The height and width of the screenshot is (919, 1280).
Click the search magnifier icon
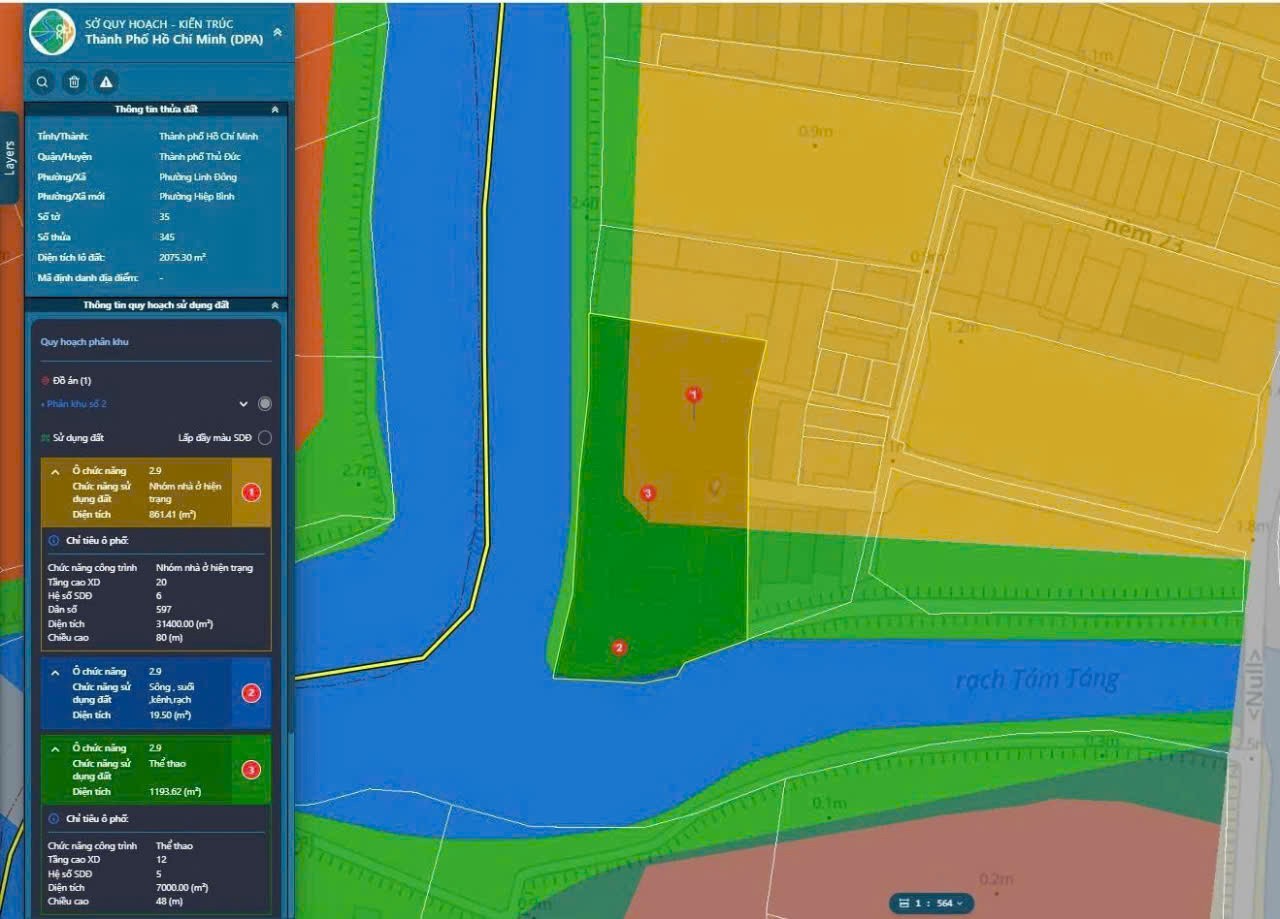pos(42,82)
